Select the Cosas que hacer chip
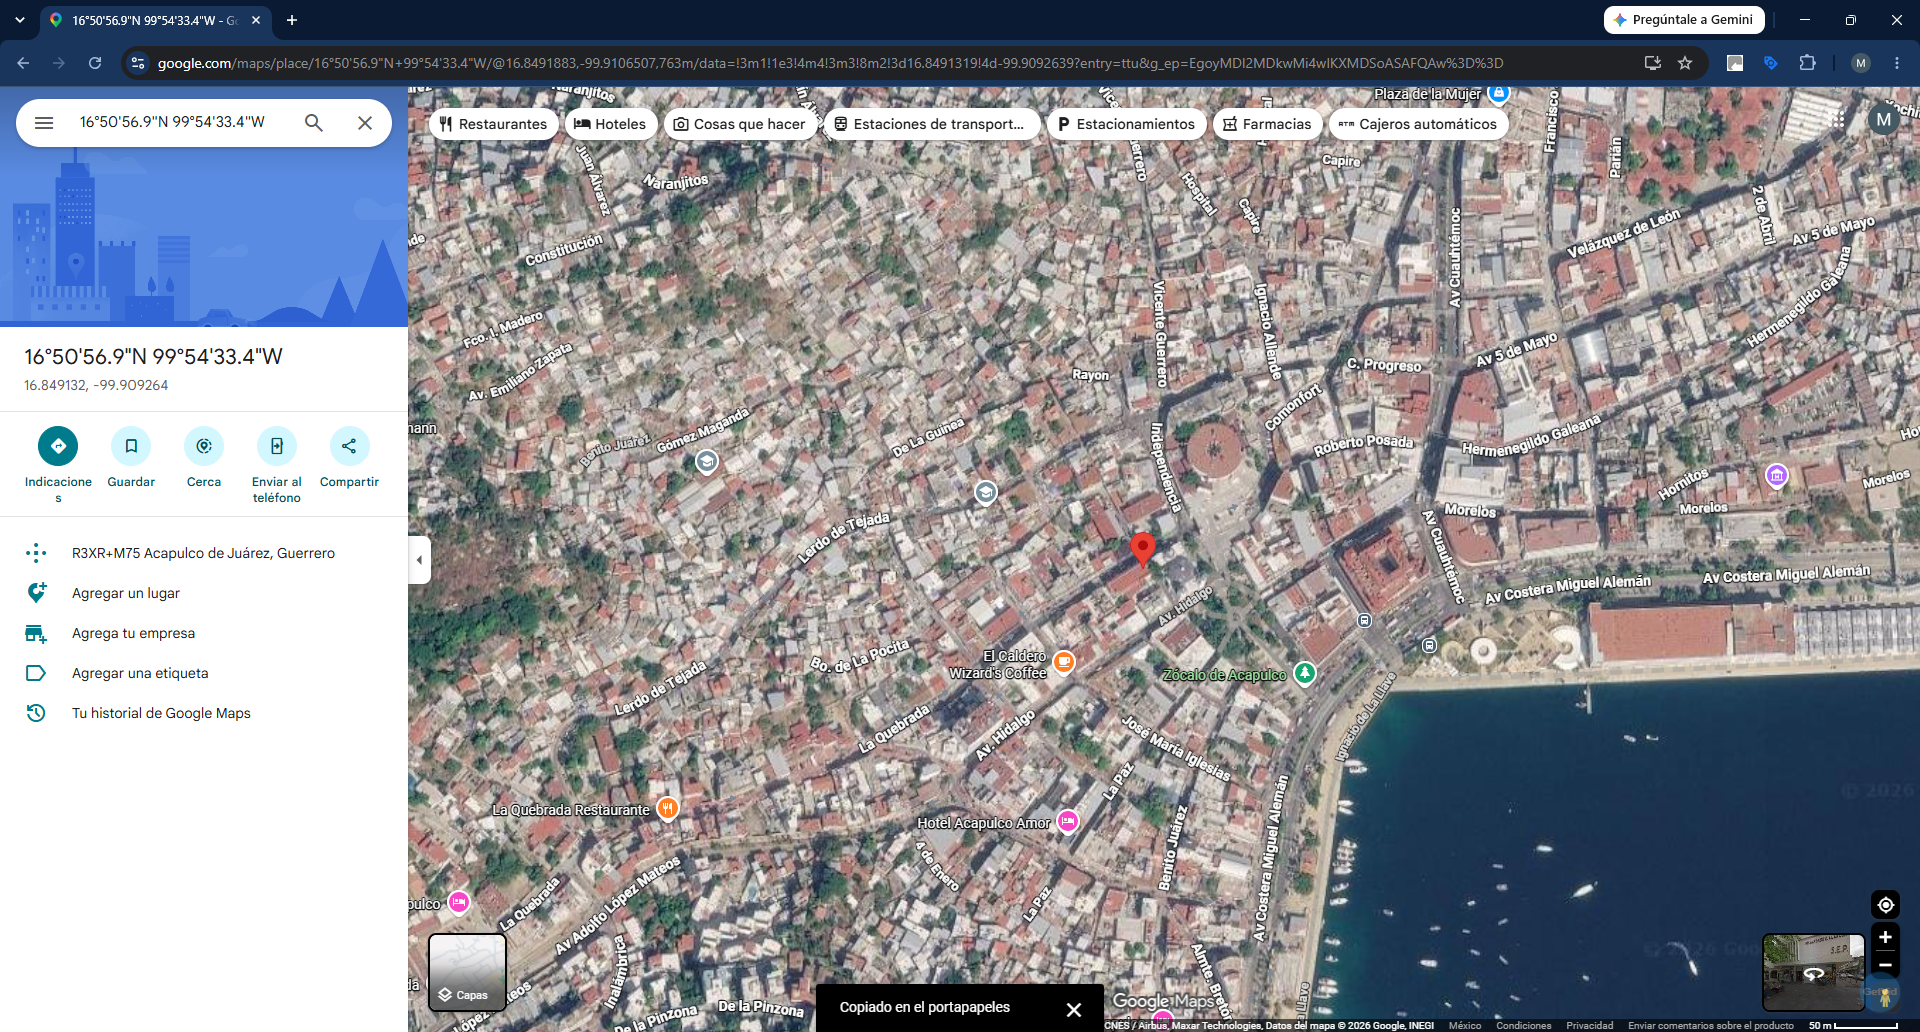Viewport: 1920px width, 1032px height. [740, 124]
